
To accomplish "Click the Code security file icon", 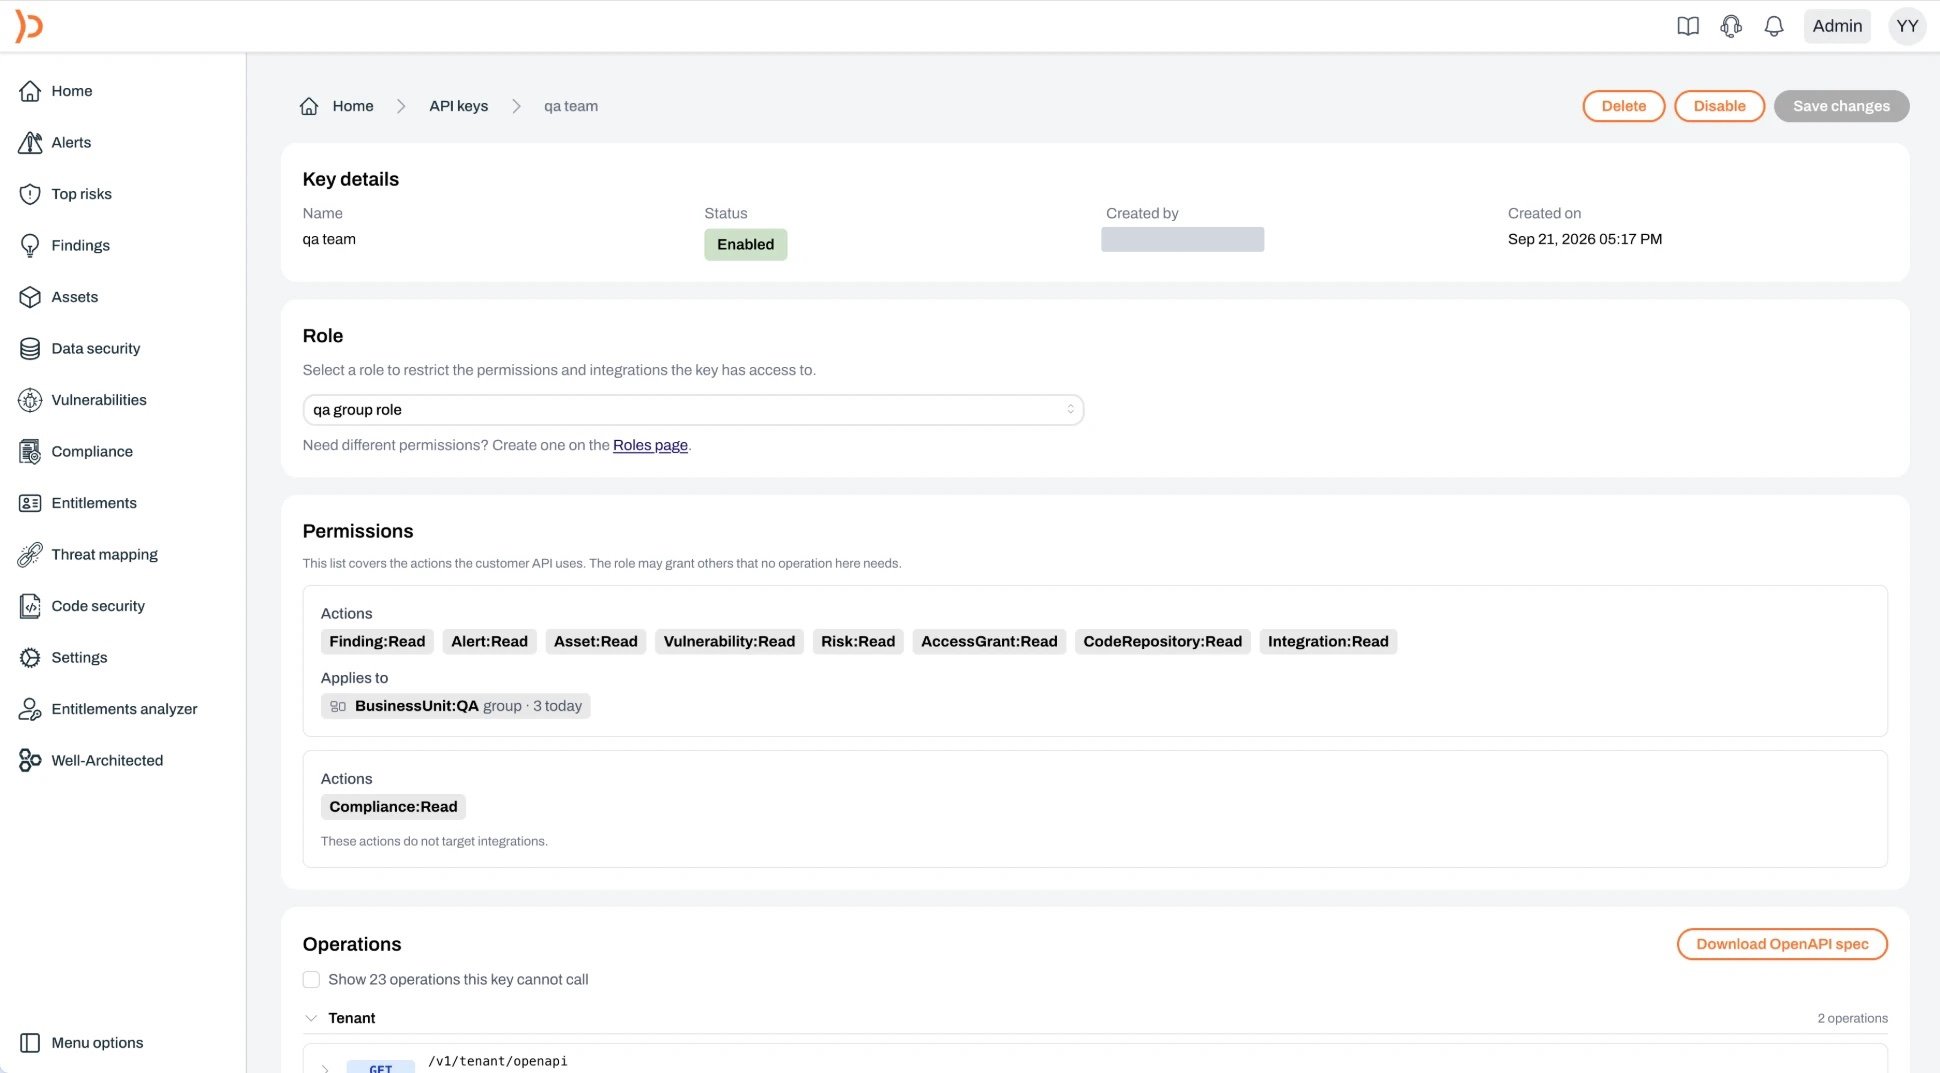I will [30, 606].
